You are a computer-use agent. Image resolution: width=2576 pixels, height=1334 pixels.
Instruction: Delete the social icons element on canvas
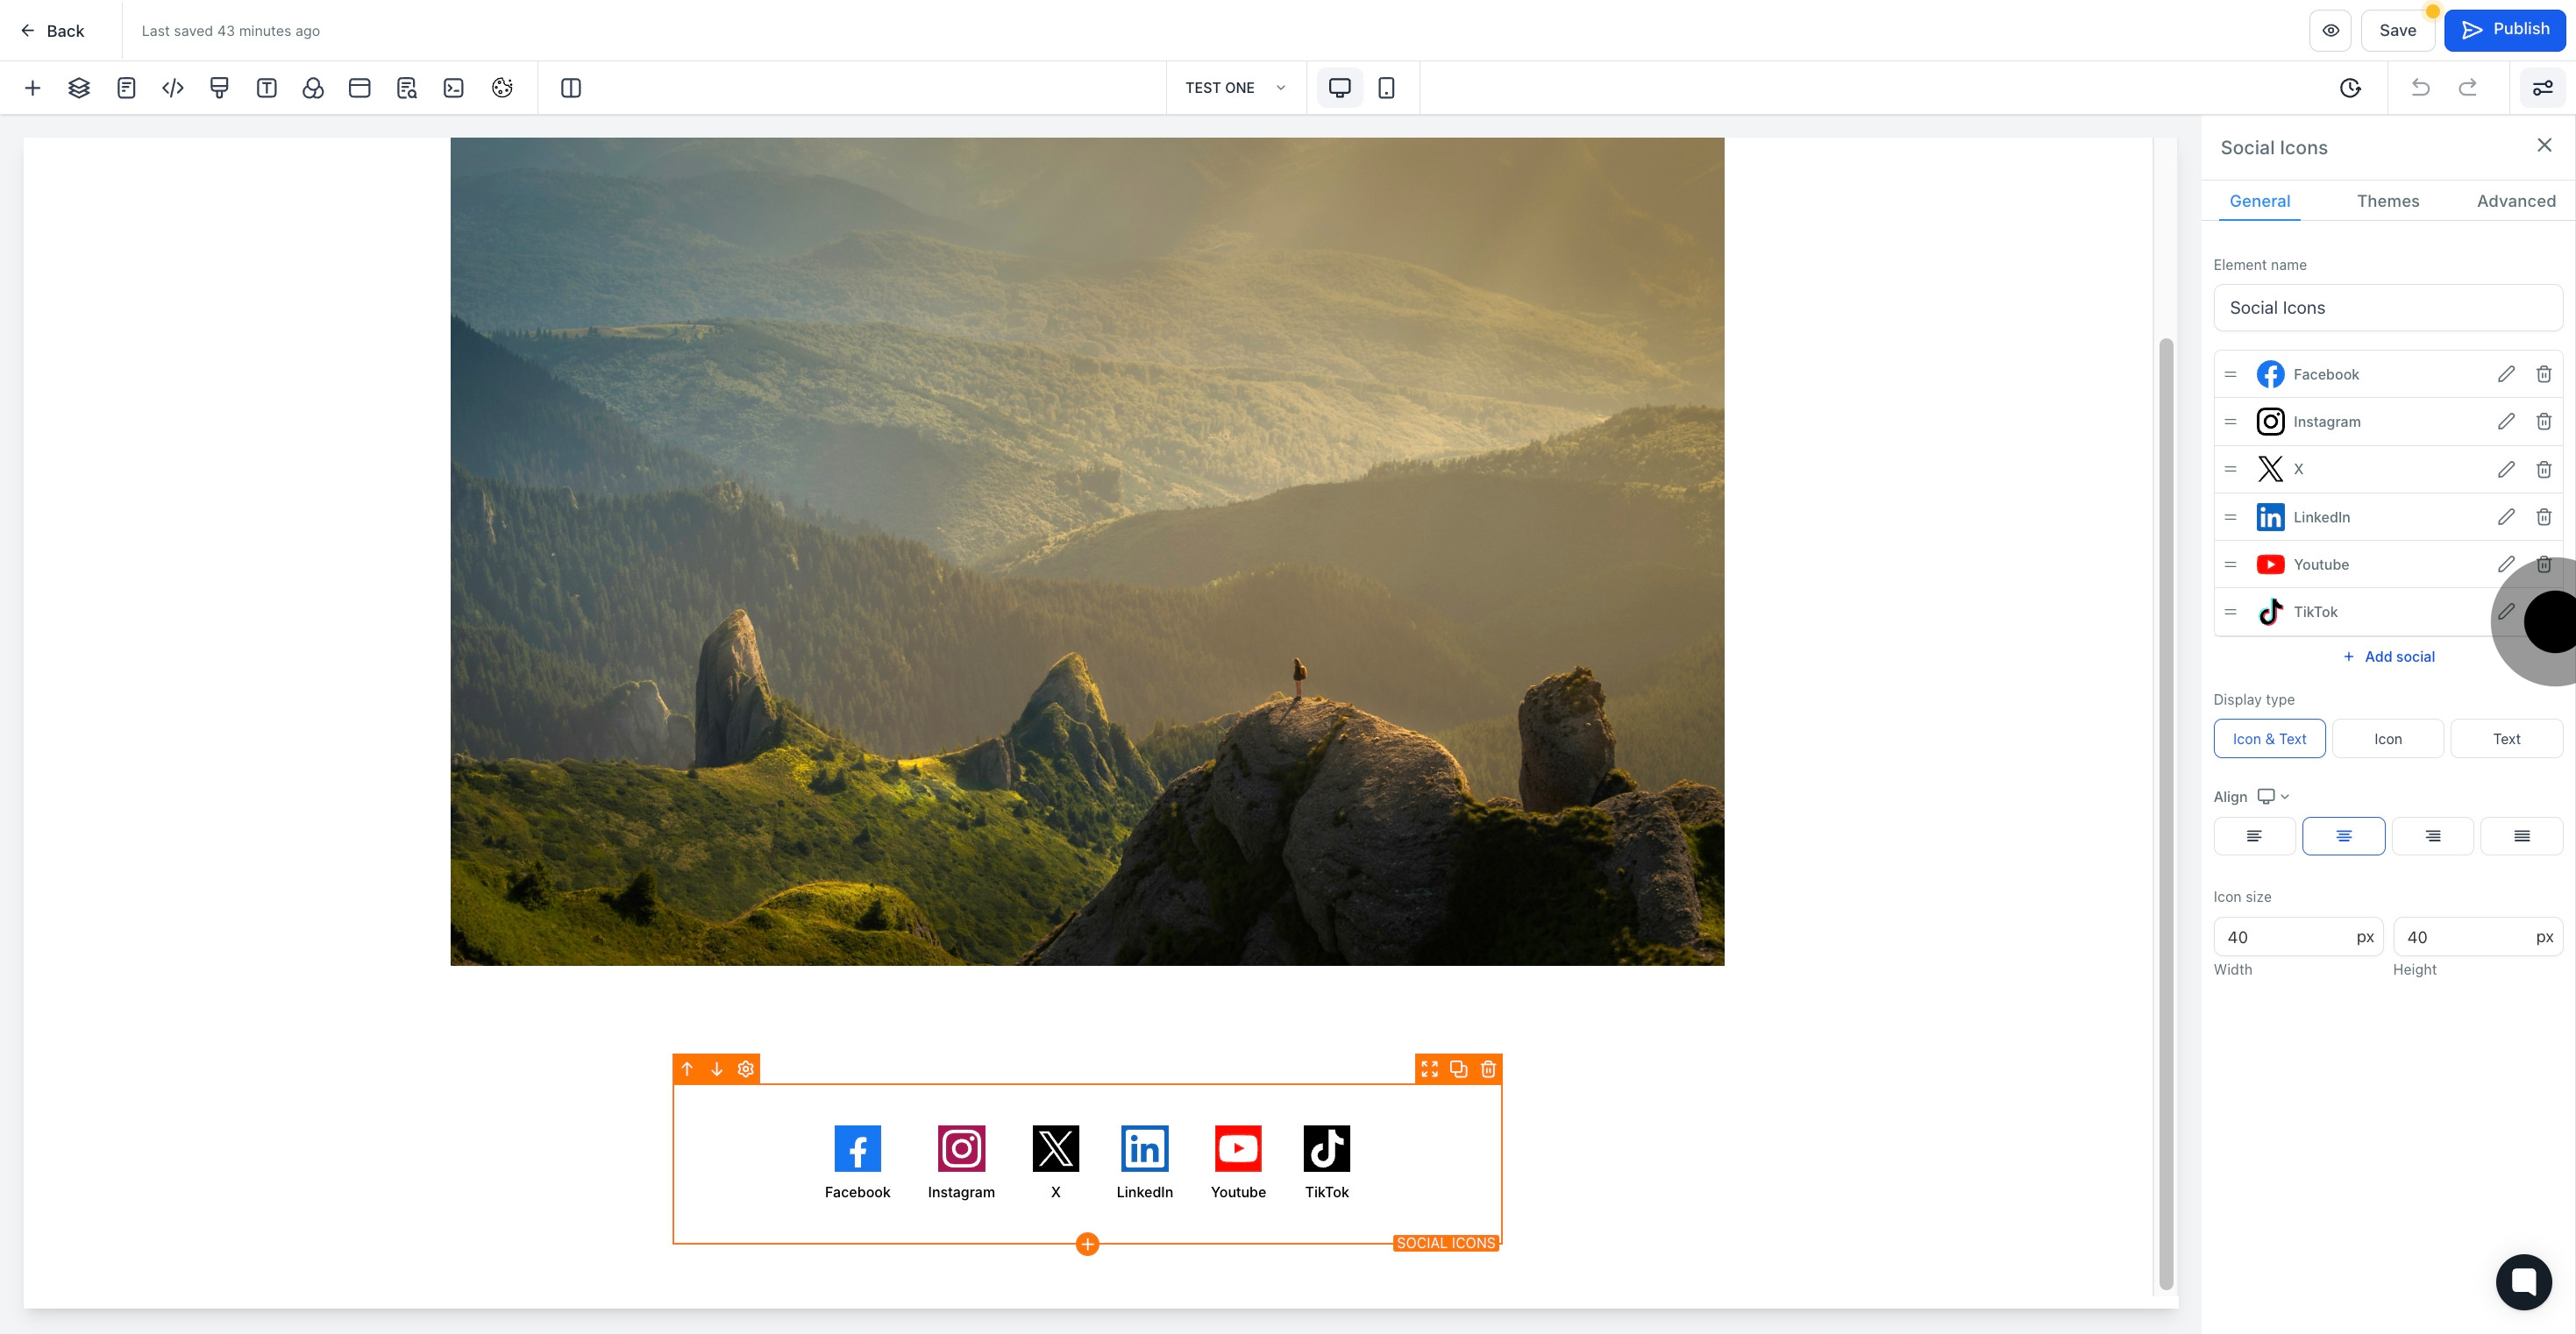1488,1069
